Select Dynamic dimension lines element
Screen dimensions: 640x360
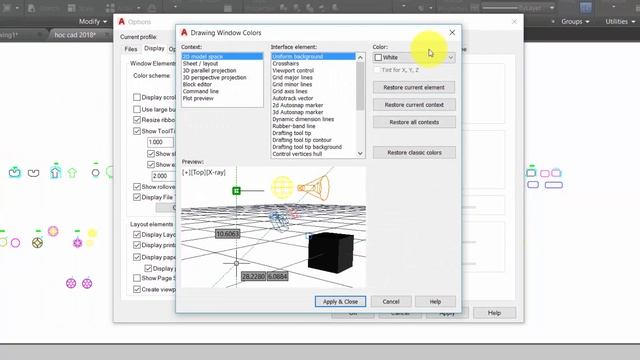[x=313, y=119]
